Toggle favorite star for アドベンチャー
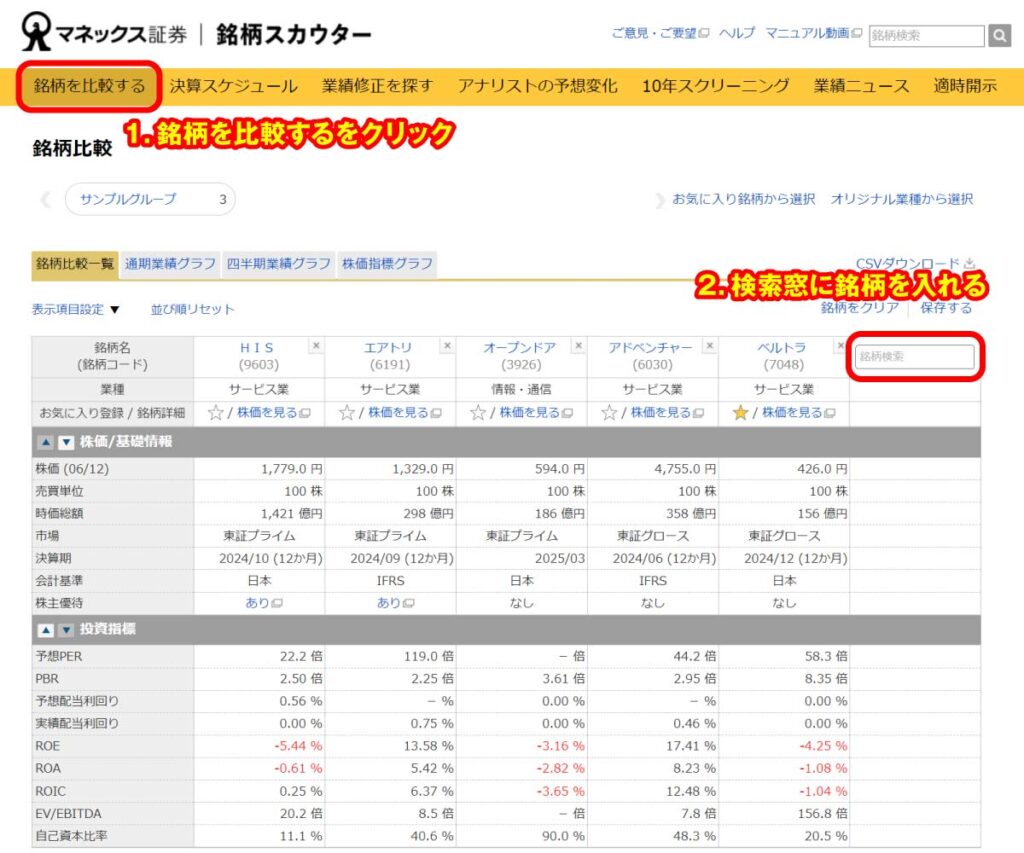Image resolution: width=1024 pixels, height=853 pixels. (x=609, y=413)
